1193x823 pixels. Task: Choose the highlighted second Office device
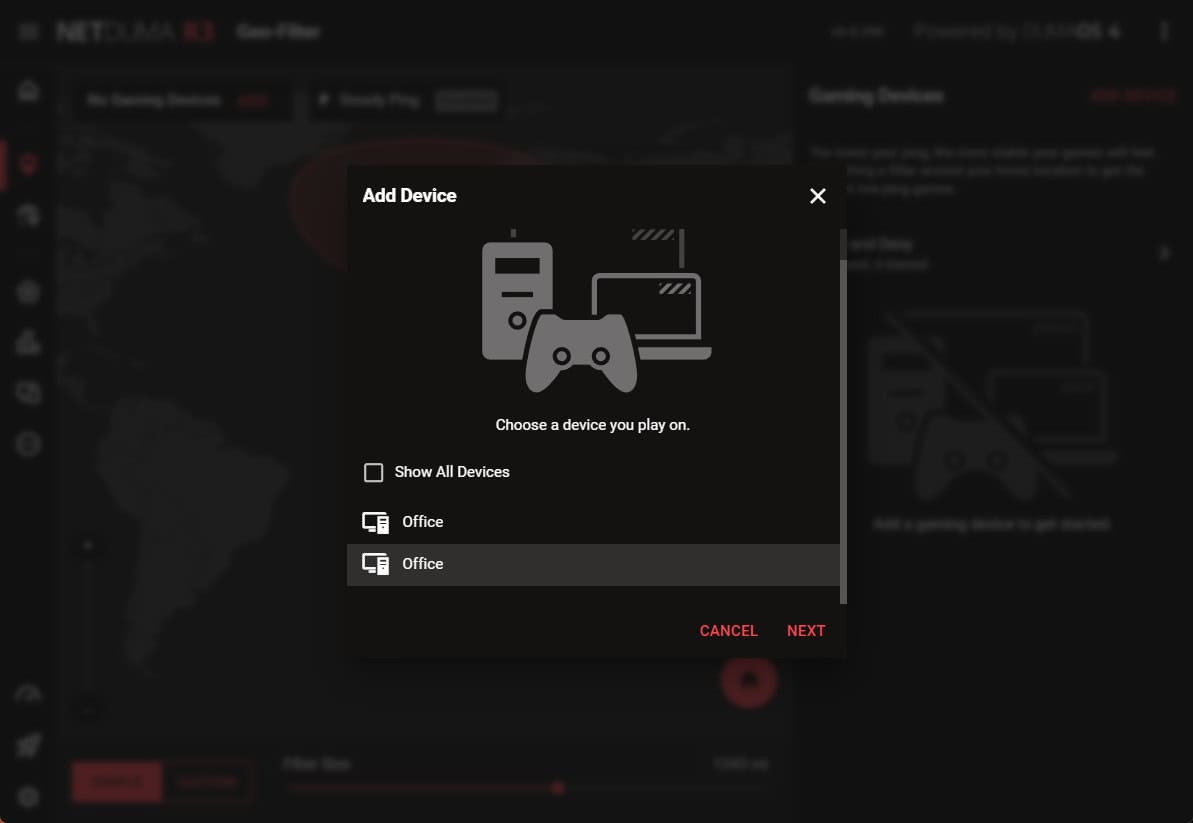[423, 564]
